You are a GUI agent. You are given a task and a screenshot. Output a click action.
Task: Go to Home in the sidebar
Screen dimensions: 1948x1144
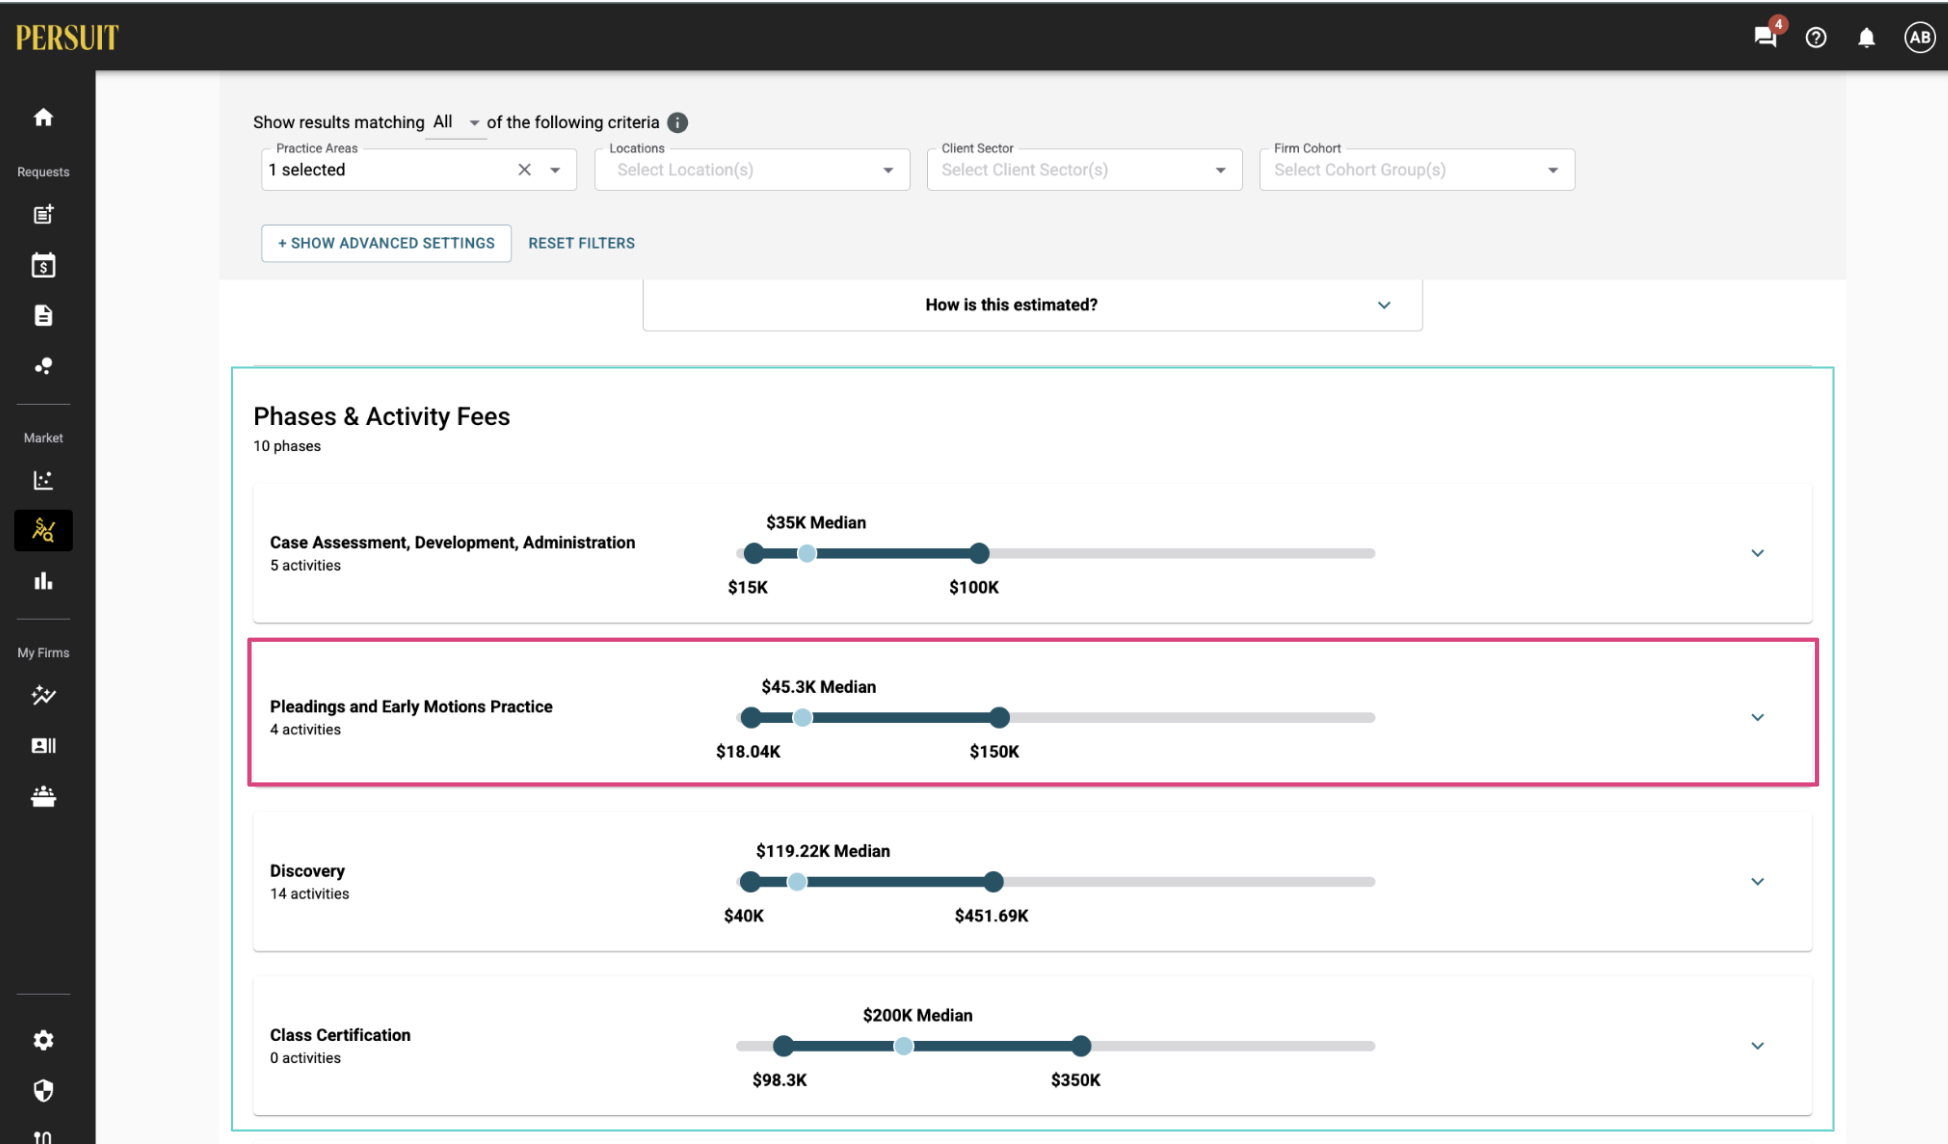(43, 117)
